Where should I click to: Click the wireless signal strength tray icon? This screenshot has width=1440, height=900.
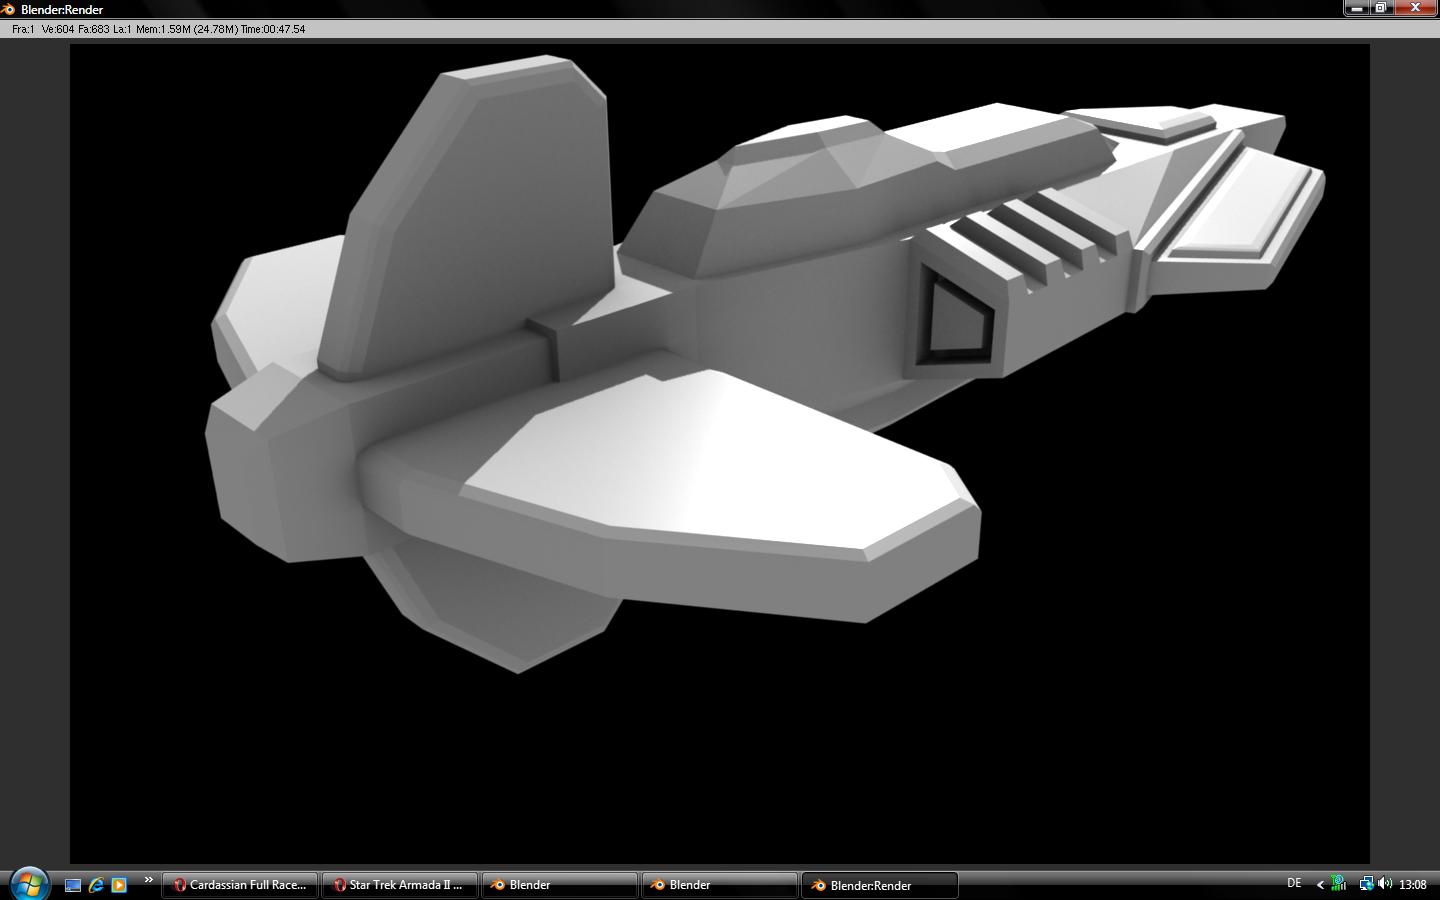coord(1339,884)
